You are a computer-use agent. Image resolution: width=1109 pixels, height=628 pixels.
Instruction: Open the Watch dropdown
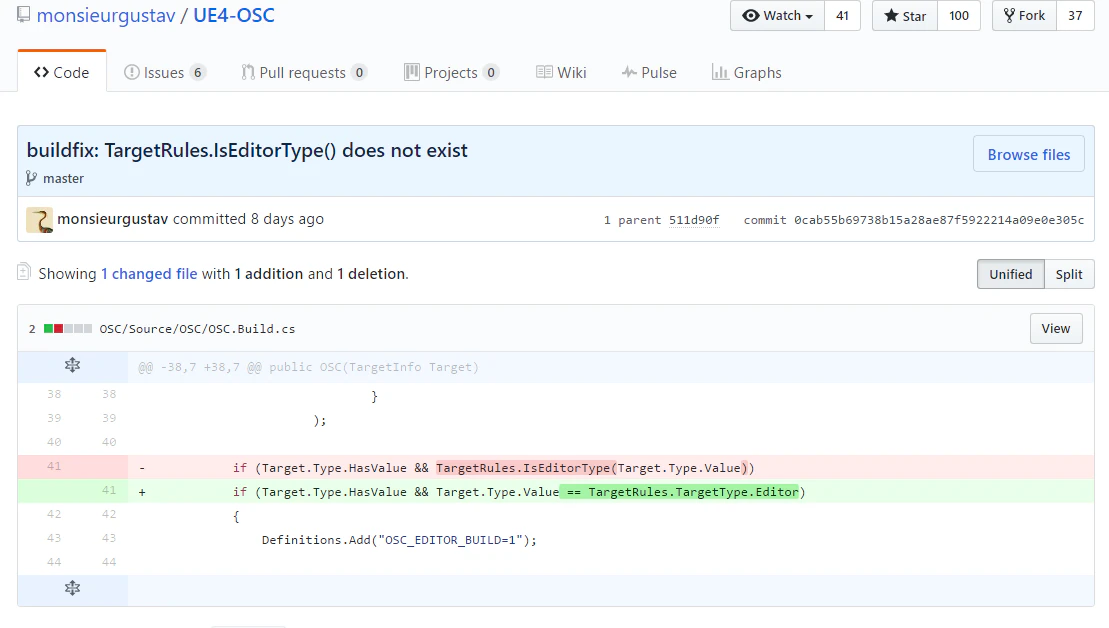[x=777, y=16]
